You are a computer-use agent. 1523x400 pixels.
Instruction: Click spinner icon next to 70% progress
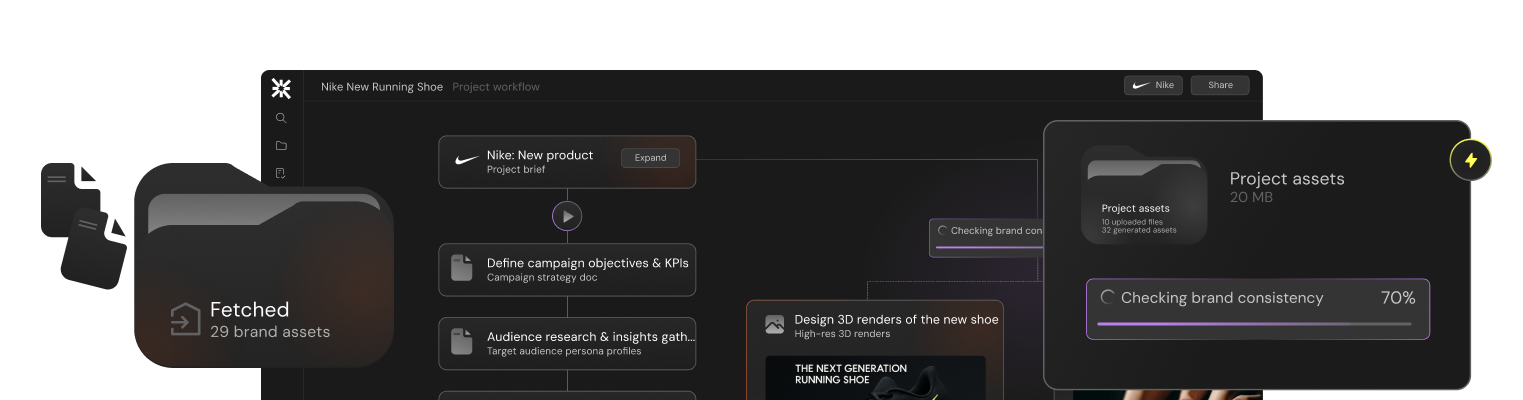(x=1107, y=297)
